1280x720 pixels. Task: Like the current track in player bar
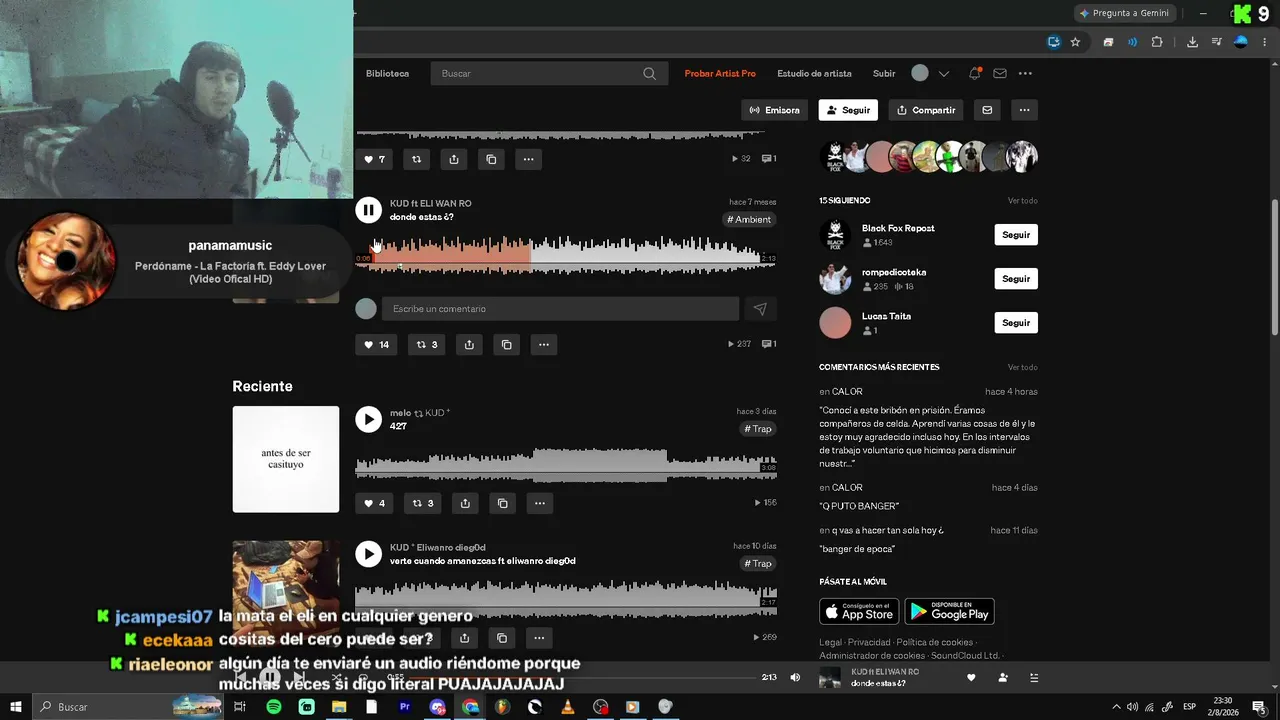[x=971, y=677]
